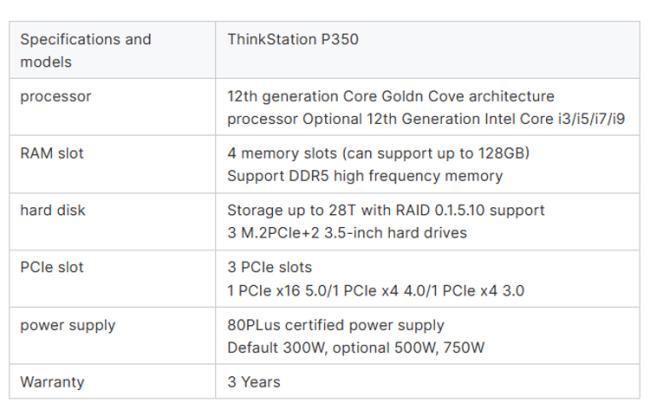The image size is (650, 416).
Task: Select the ThinkStation P350 header cell
Action: point(292,39)
